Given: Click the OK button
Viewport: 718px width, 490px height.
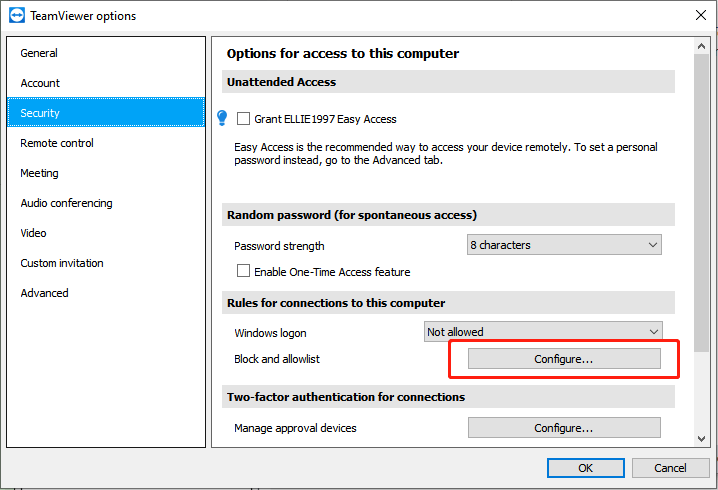Looking at the screenshot, I should click(586, 468).
